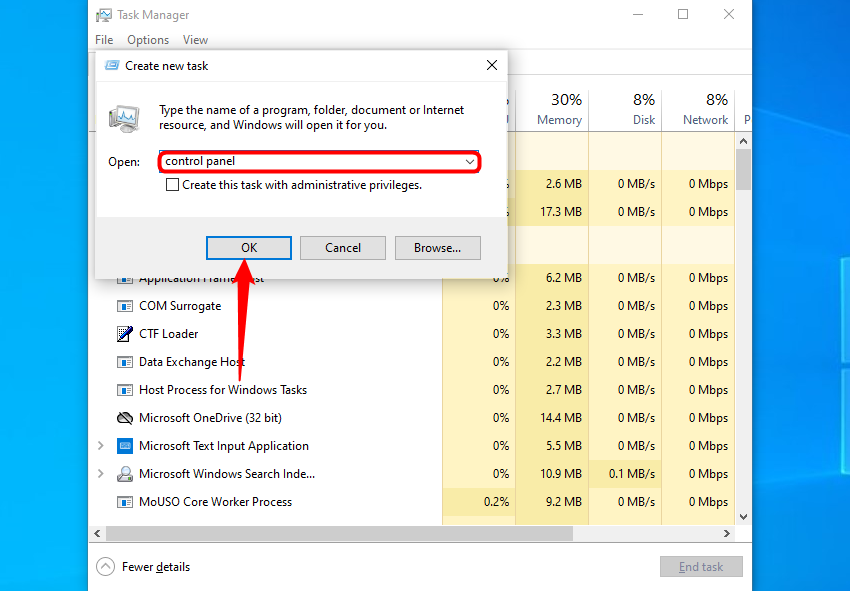Click the COM Surrogate process icon
The height and width of the screenshot is (591, 850).
125,306
